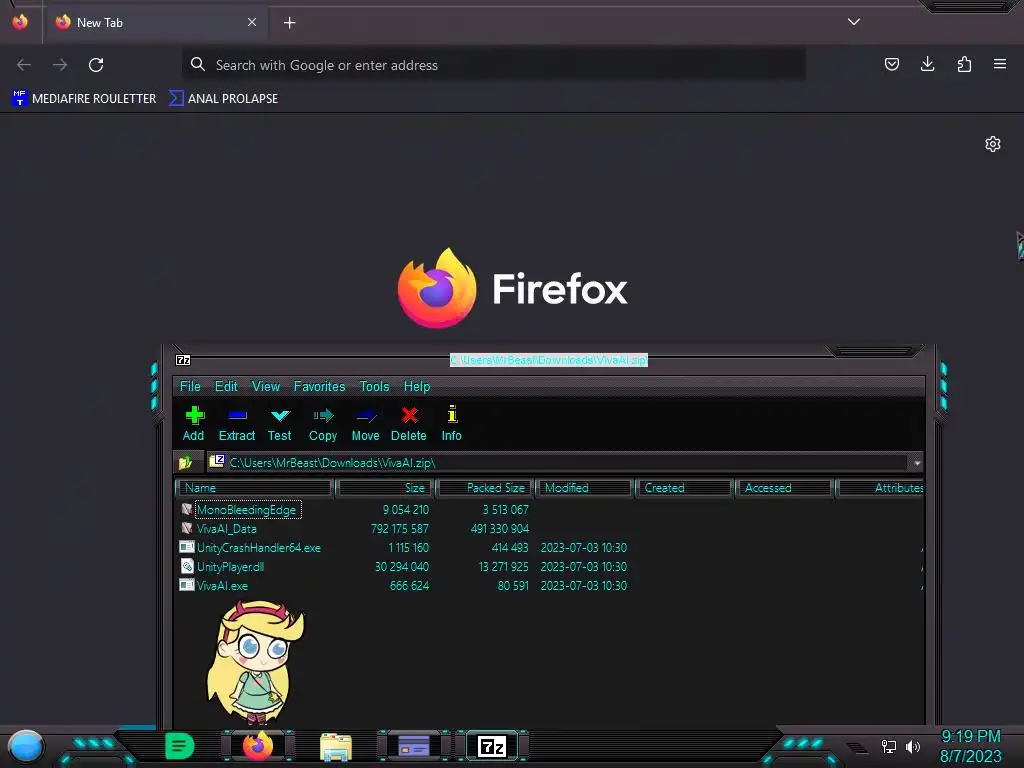Sort by Packed Size column header

click(485, 488)
